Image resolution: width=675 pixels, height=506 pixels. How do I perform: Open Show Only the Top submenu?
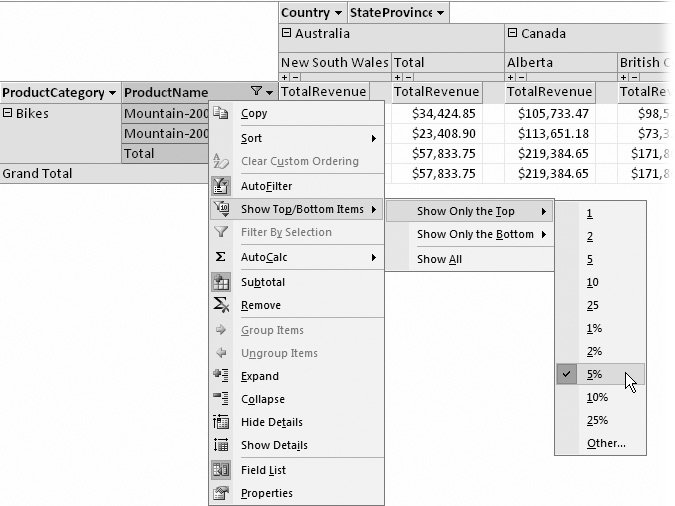469,211
